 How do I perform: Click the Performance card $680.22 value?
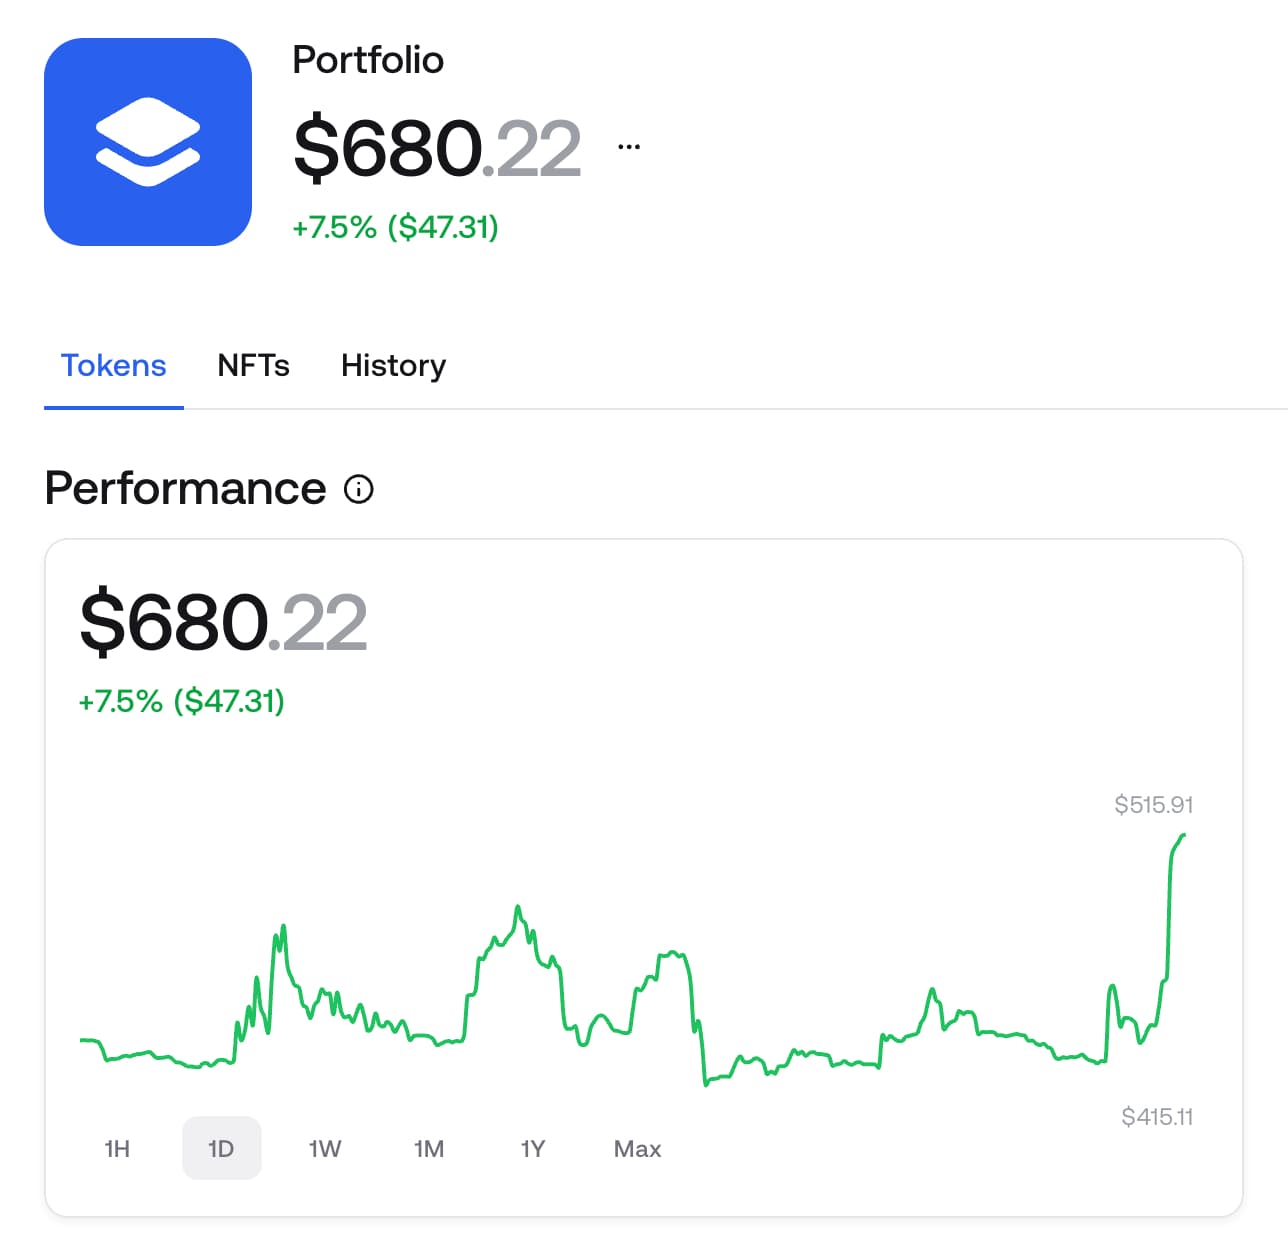point(223,623)
